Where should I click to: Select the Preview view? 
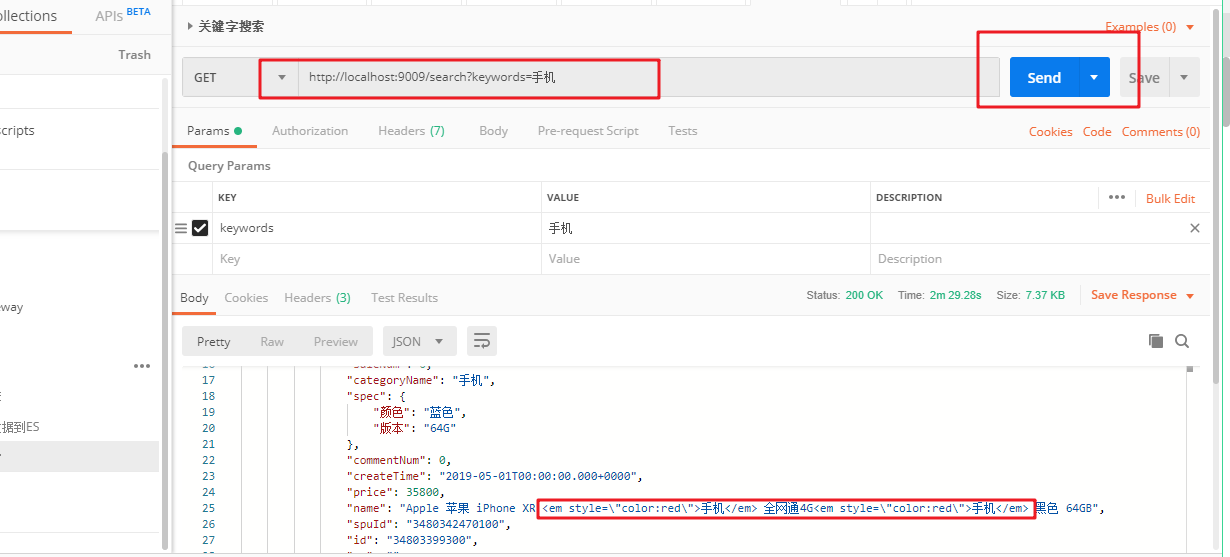point(335,341)
